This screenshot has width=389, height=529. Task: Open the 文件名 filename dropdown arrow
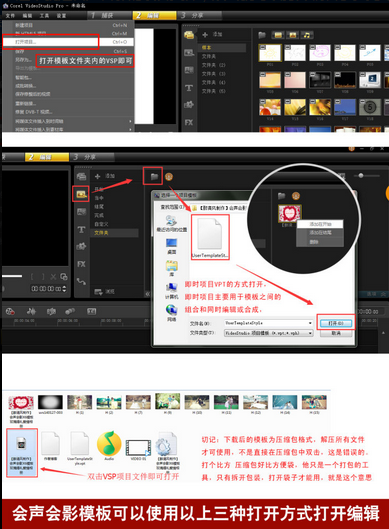(x=310, y=323)
